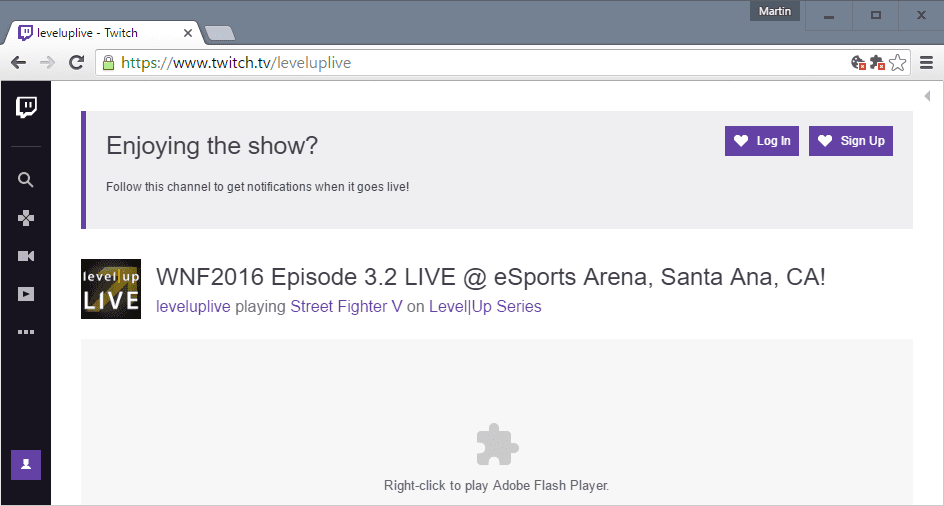944x506 pixels.
Task: Click the 'Enjoying the show?' heading
Action: pos(212,146)
